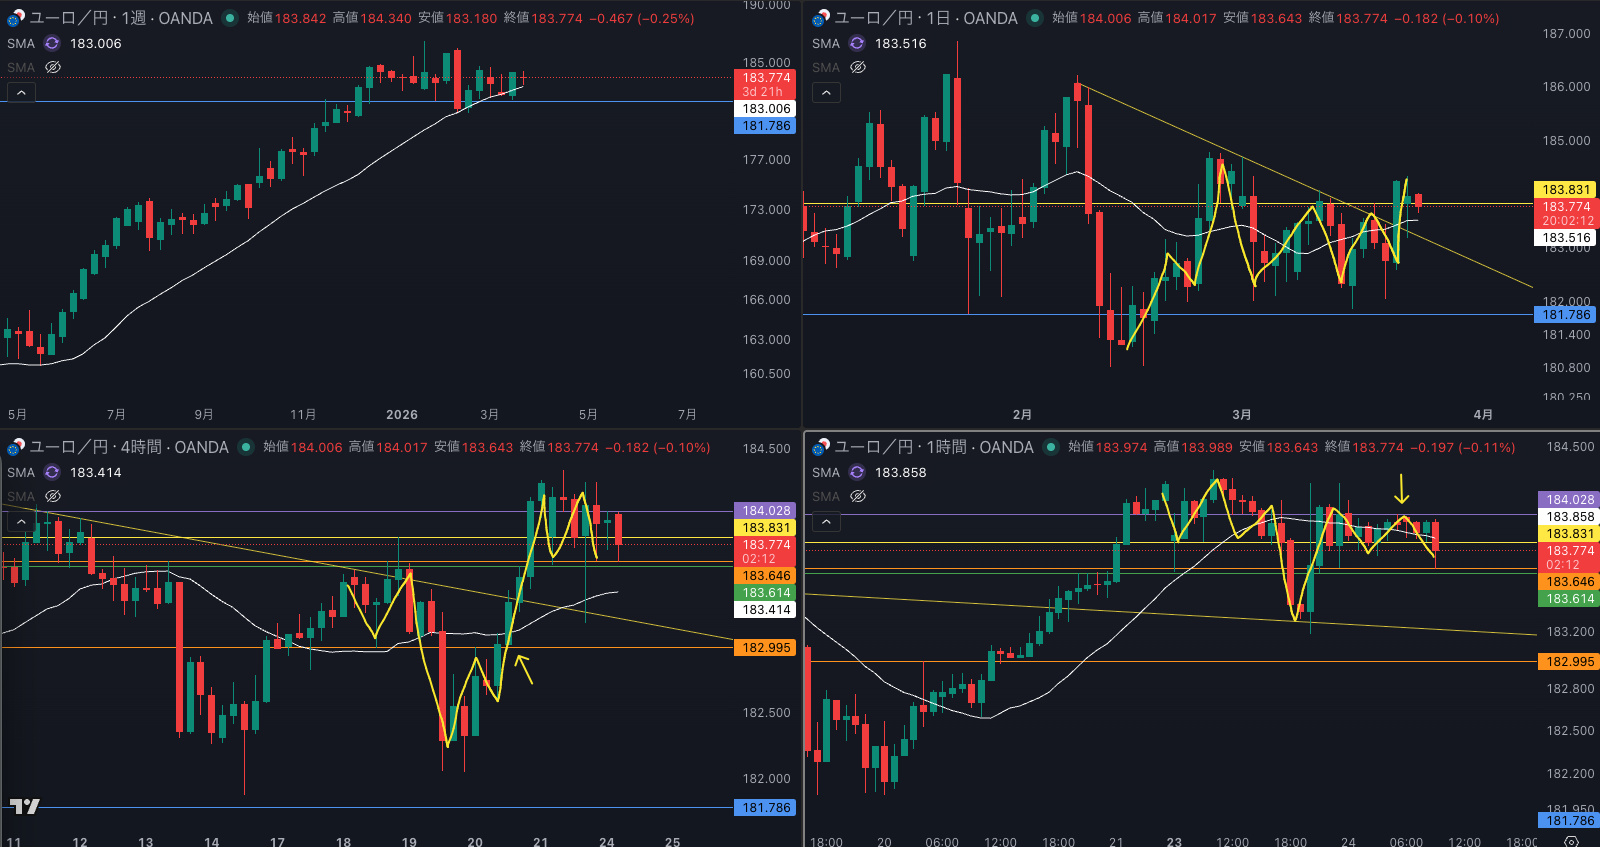Click the purple SMA source icon on 1-hour chart

point(857,472)
